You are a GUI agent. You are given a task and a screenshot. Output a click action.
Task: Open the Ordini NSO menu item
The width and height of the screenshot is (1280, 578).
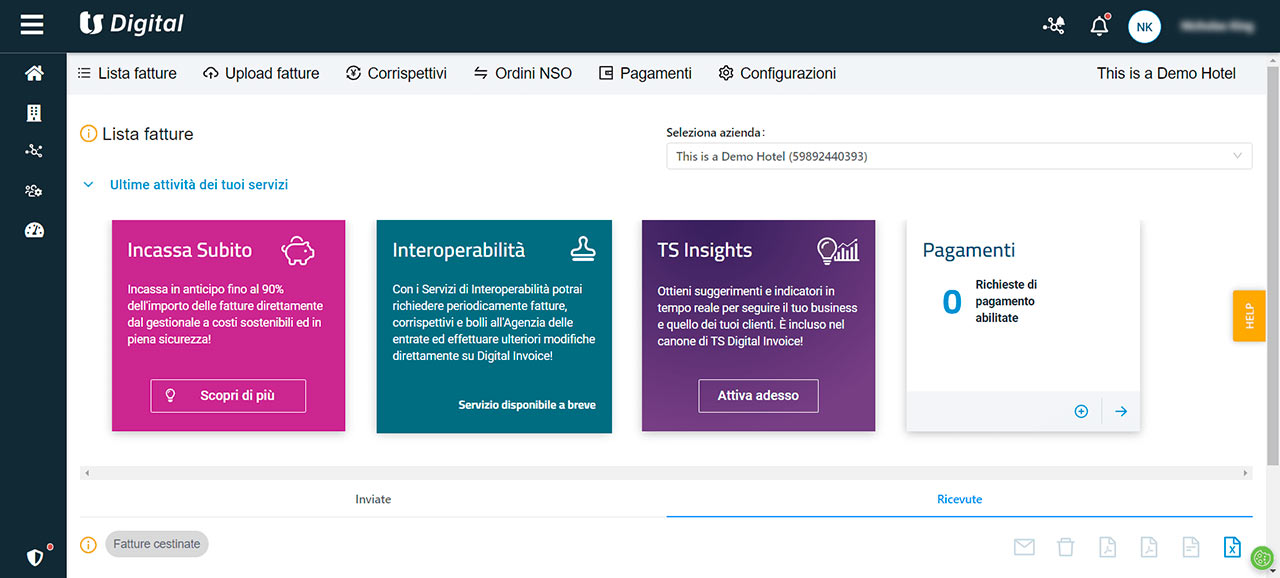523,73
